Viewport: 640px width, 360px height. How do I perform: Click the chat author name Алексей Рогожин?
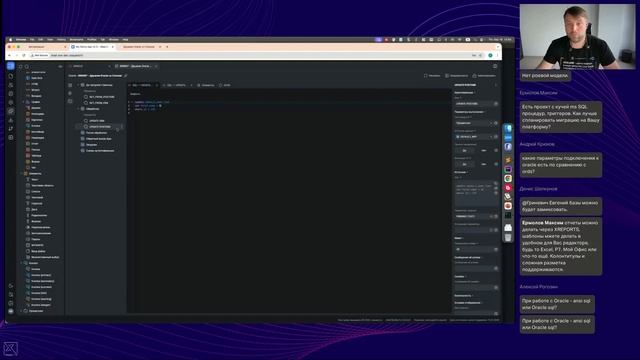tap(538, 287)
